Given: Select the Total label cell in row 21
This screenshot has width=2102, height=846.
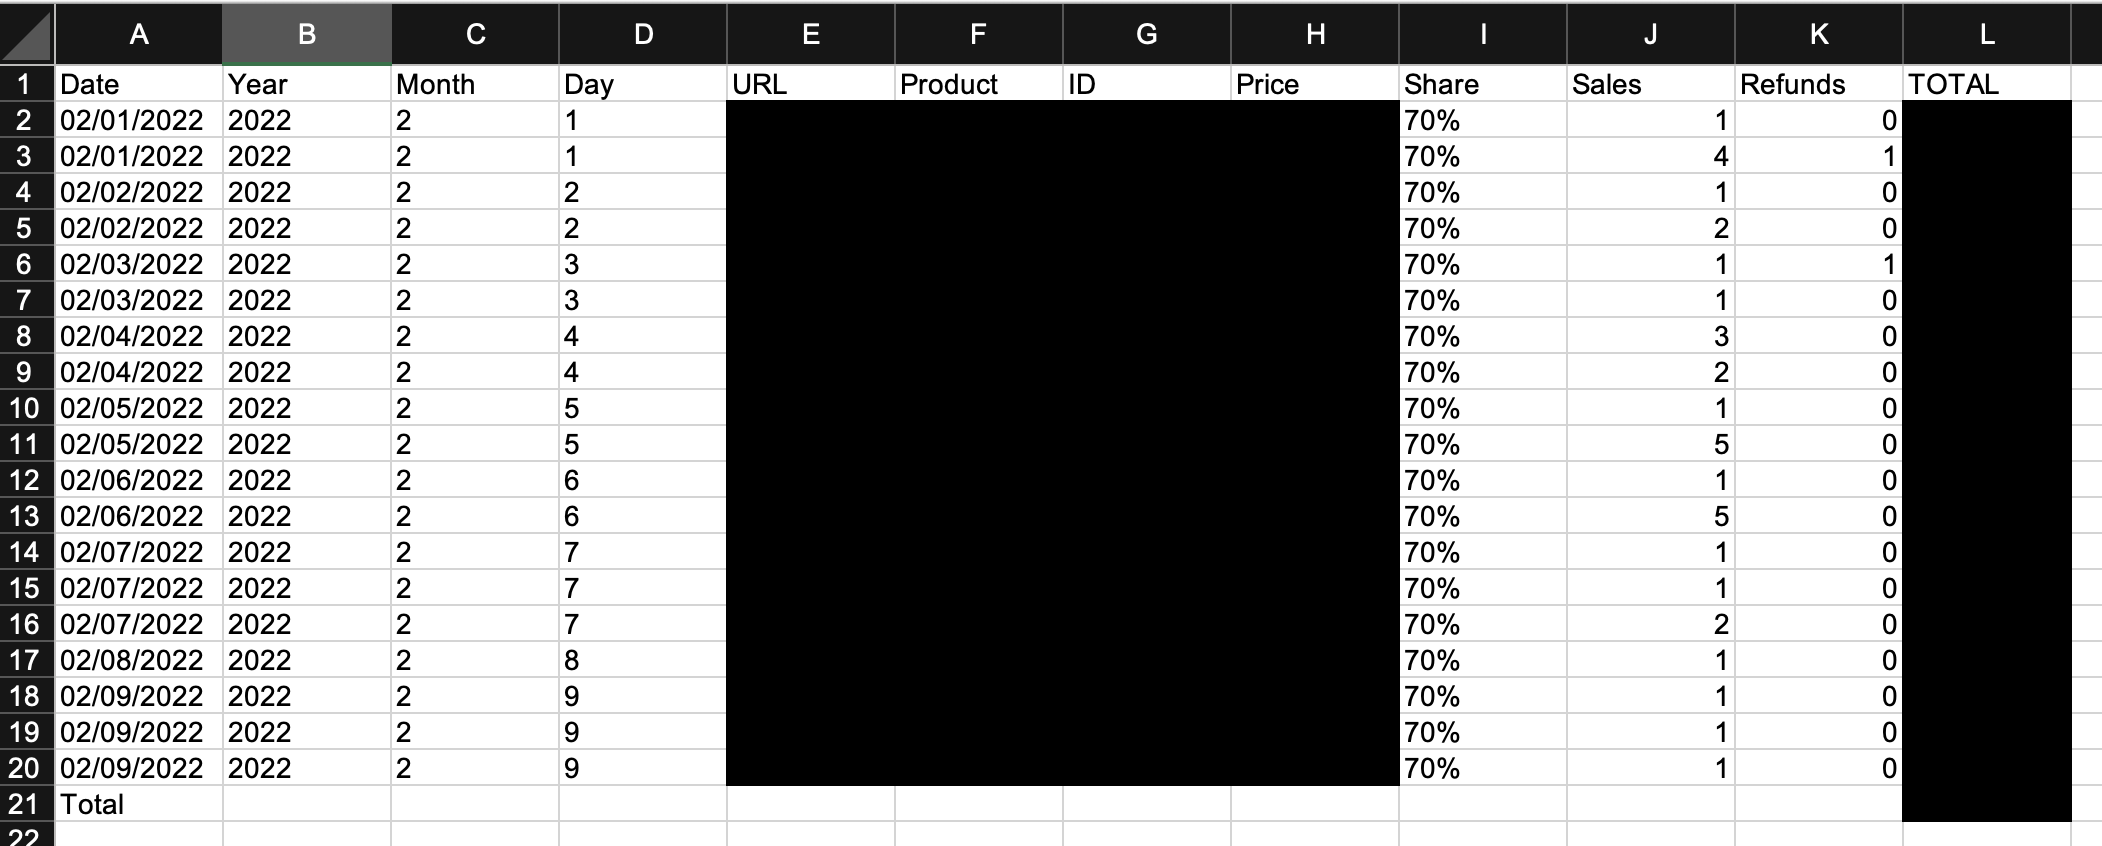Looking at the screenshot, I should (x=139, y=804).
